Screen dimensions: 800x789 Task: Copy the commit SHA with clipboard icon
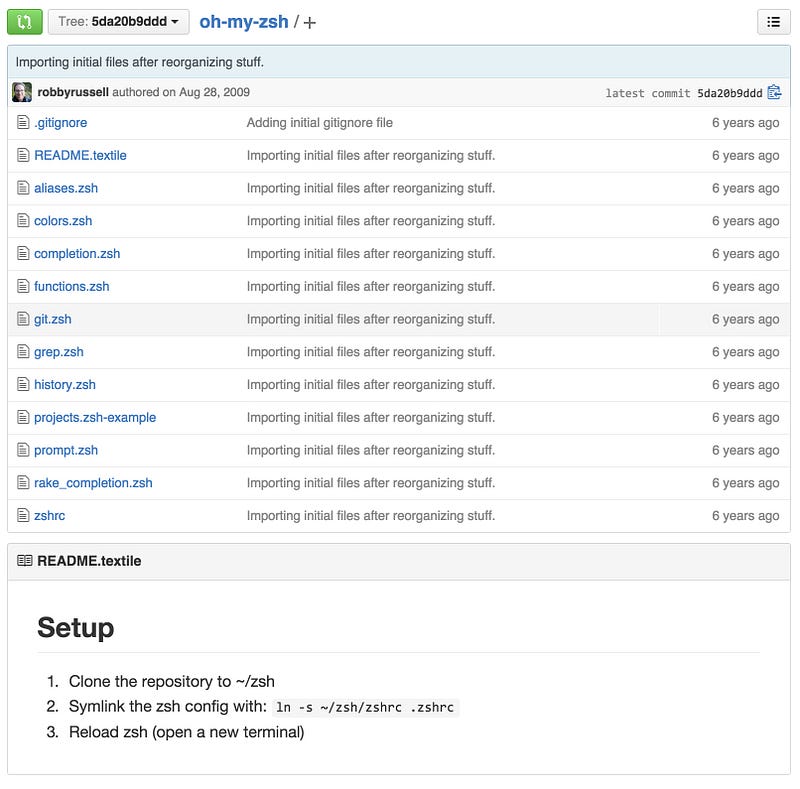click(774, 92)
